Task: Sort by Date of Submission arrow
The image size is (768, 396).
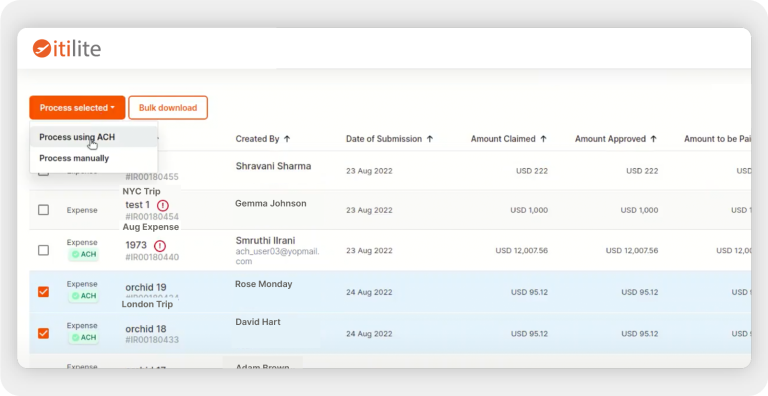Action: coord(430,139)
